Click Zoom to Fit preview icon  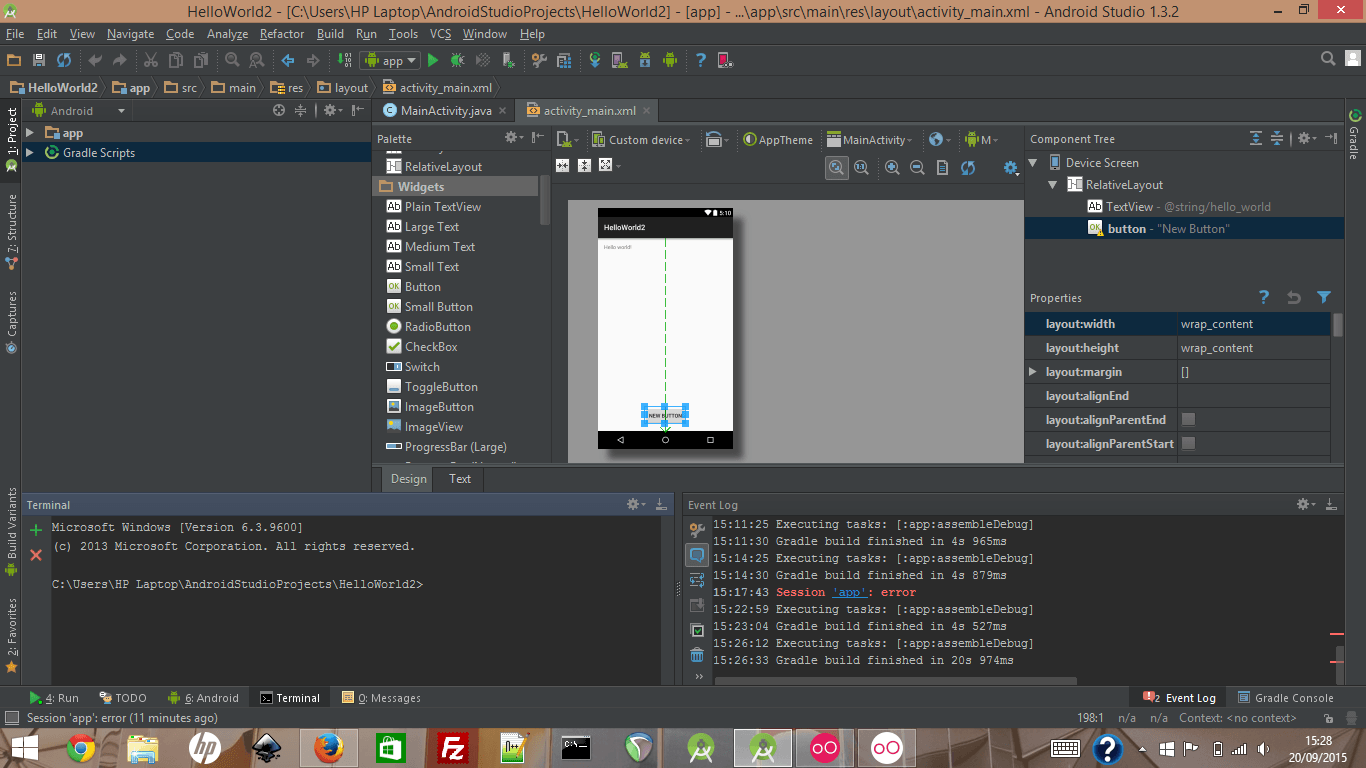pos(837,168)
